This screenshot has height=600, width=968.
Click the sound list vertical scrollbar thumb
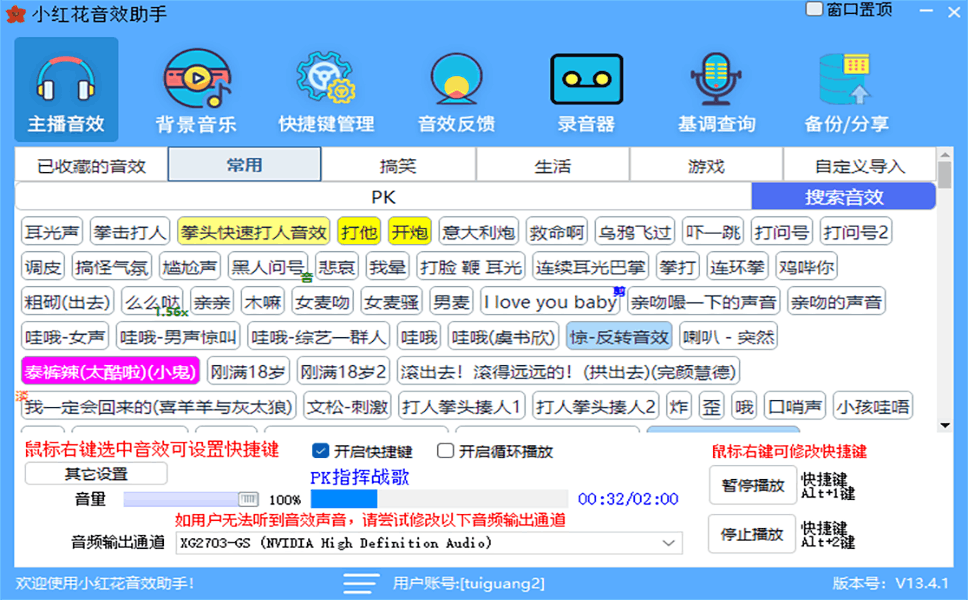pos(945,175)
